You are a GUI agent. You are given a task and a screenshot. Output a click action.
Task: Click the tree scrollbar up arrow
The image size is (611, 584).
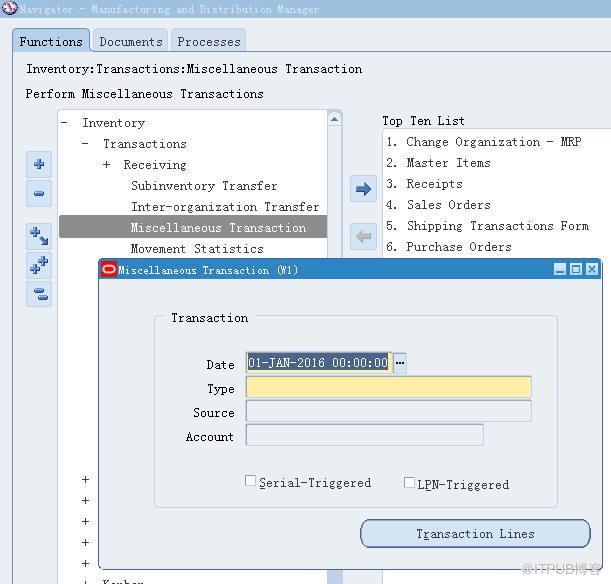point(334,119)
